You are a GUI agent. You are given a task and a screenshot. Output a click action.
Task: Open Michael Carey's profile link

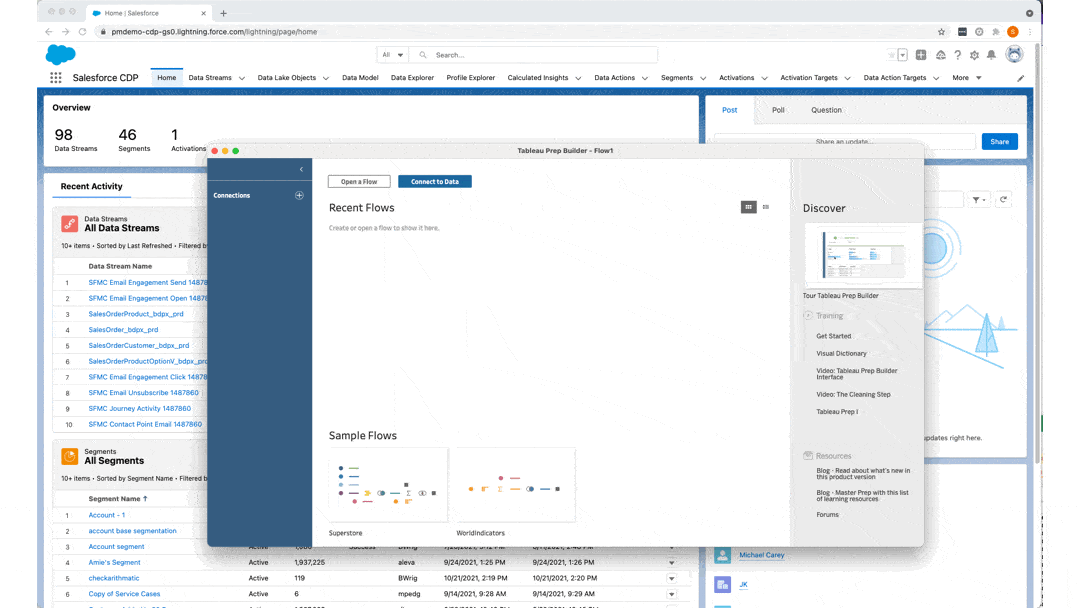[762, 555]
